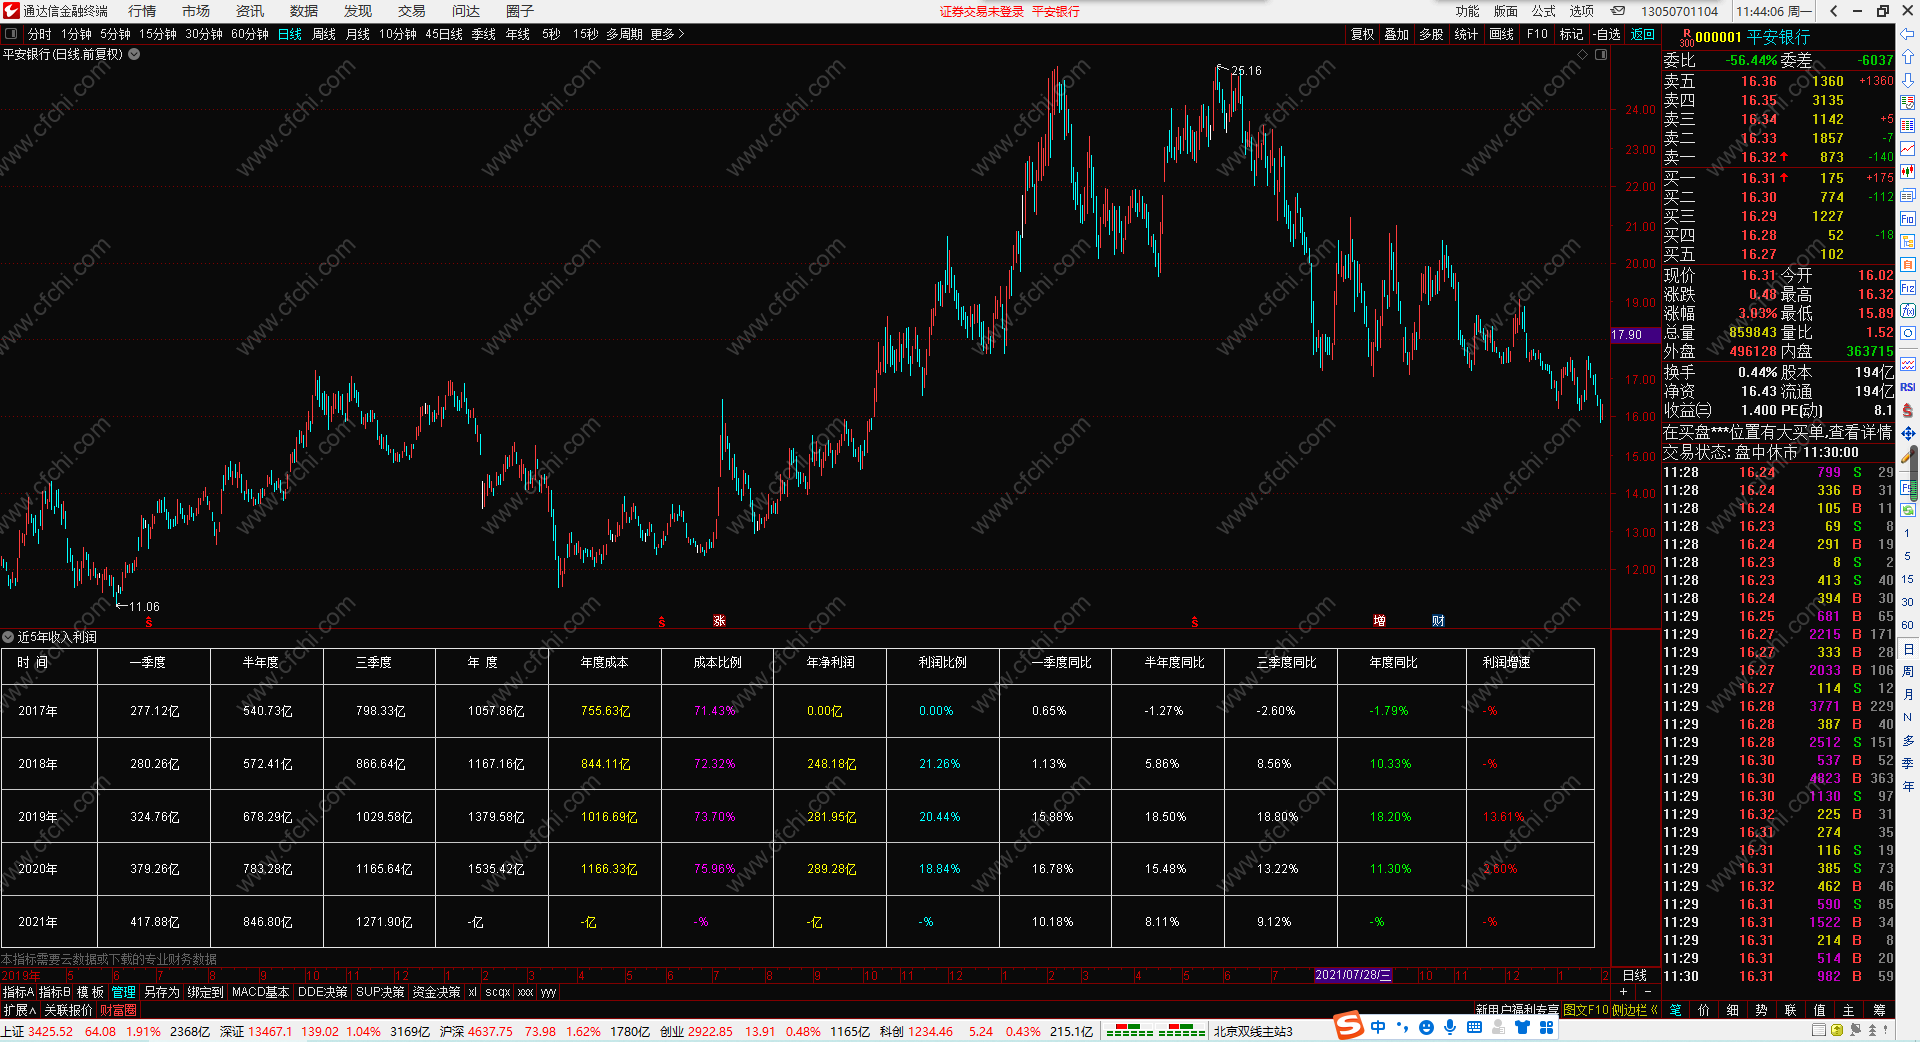Click the 财 marker on chart timeline

coord(1438,621)
